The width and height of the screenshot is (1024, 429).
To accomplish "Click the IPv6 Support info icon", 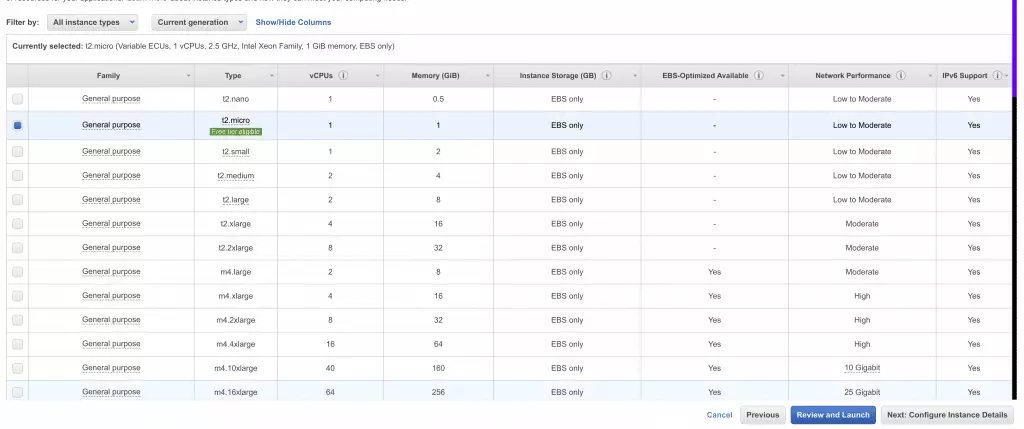I will [996, 76].
